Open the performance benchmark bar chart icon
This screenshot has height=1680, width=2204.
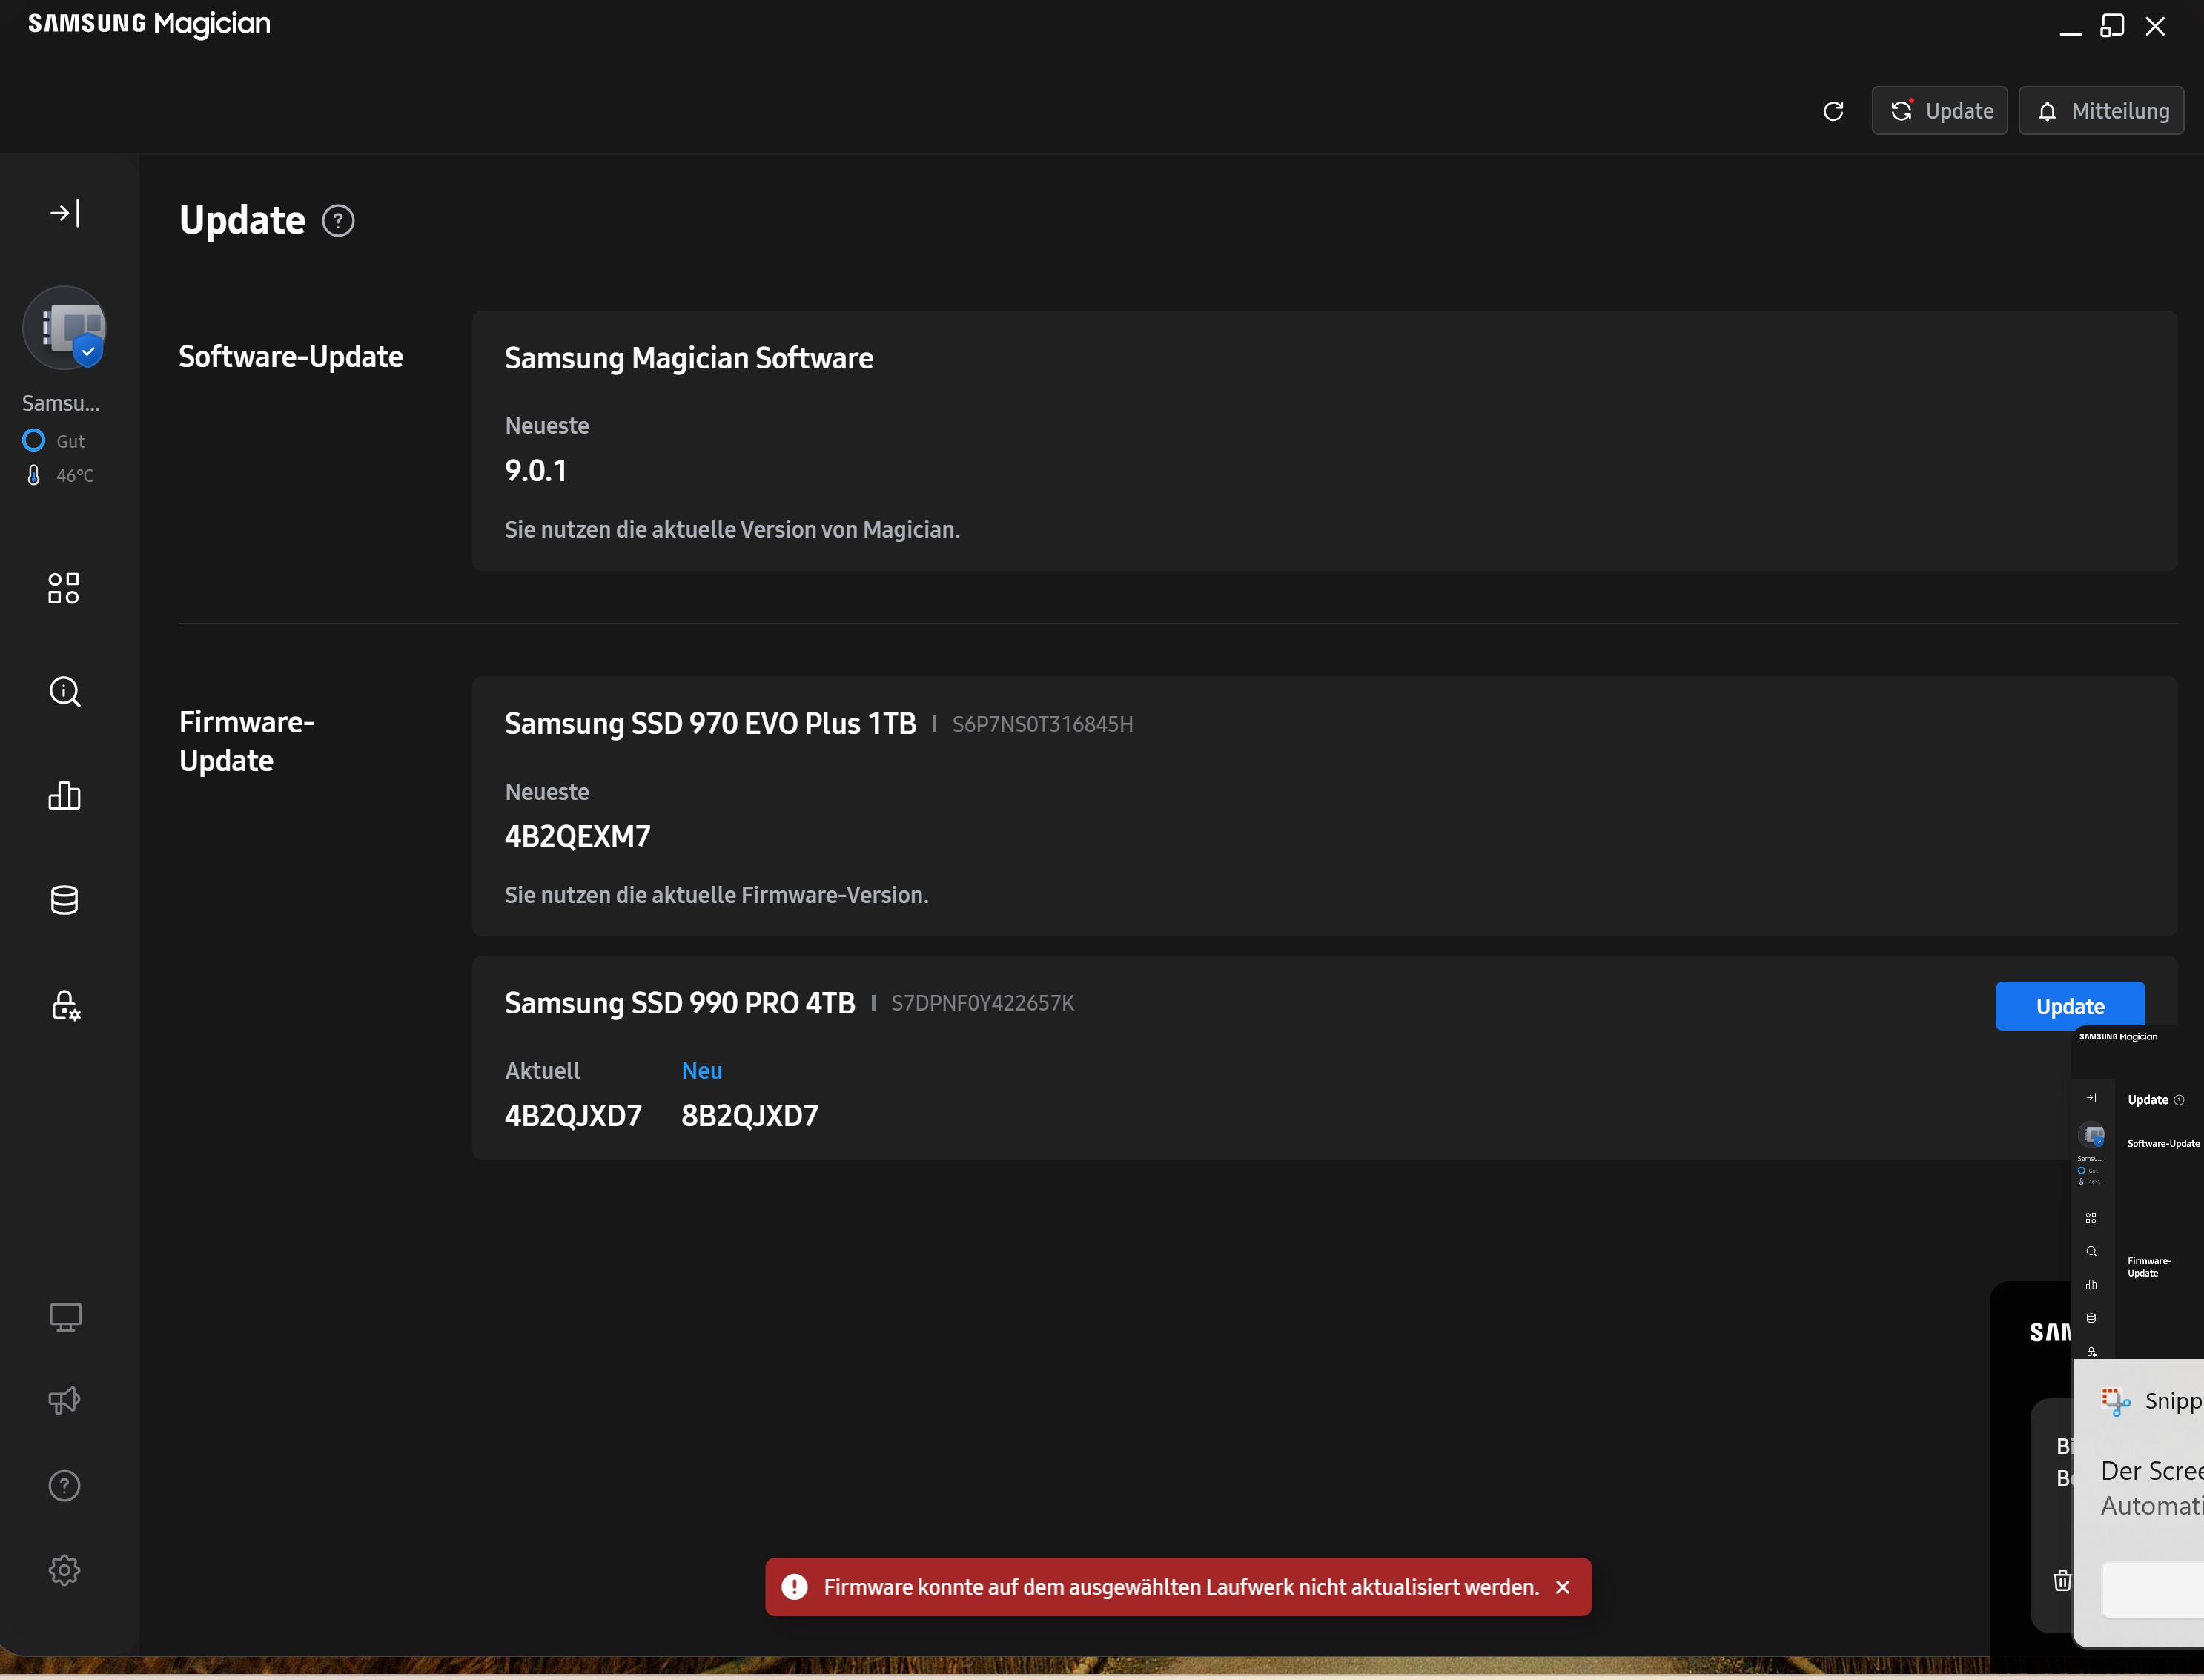pyautogui.click(x=64, y=796)
